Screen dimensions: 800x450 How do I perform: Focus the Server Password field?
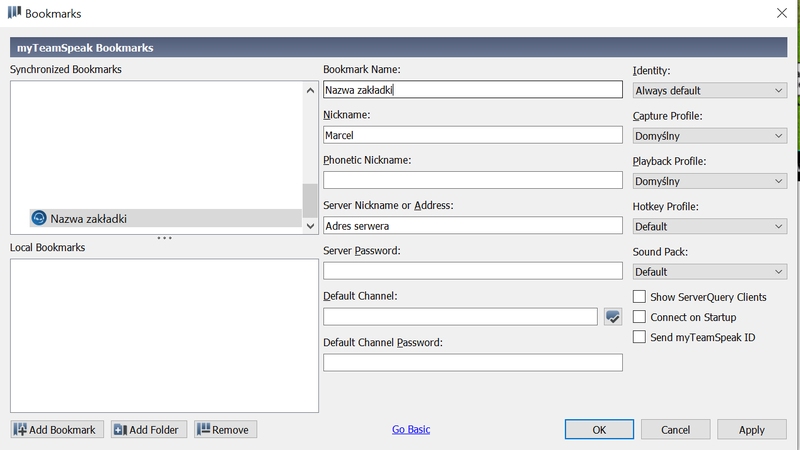pos(472,271)
